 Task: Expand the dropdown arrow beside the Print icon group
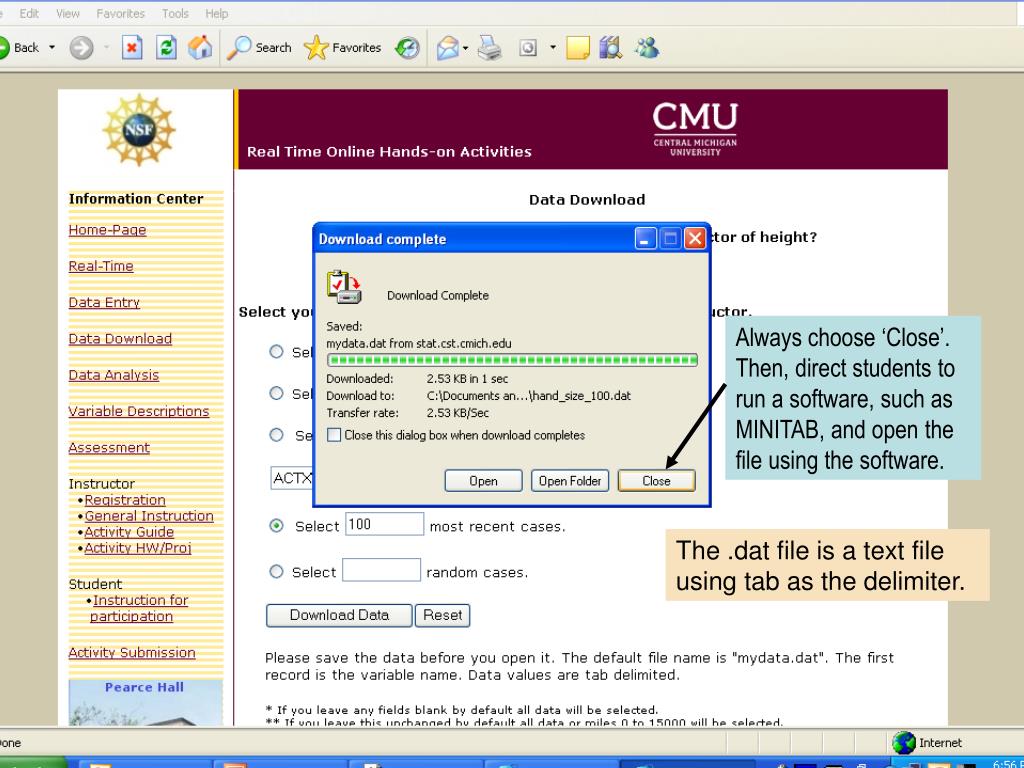[551, 48]
